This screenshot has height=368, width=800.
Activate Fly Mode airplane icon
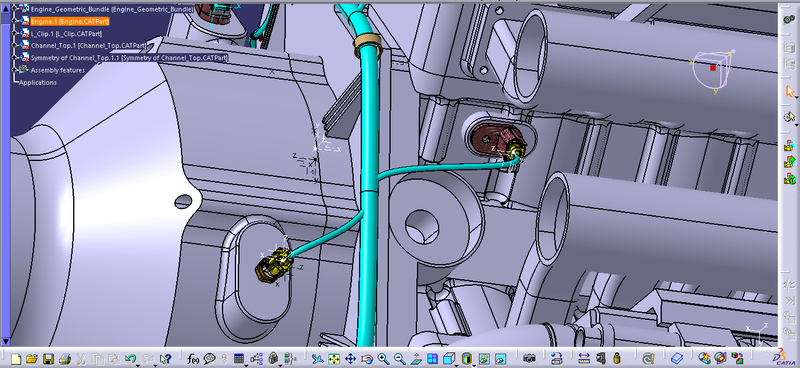[x=317, y=359]
